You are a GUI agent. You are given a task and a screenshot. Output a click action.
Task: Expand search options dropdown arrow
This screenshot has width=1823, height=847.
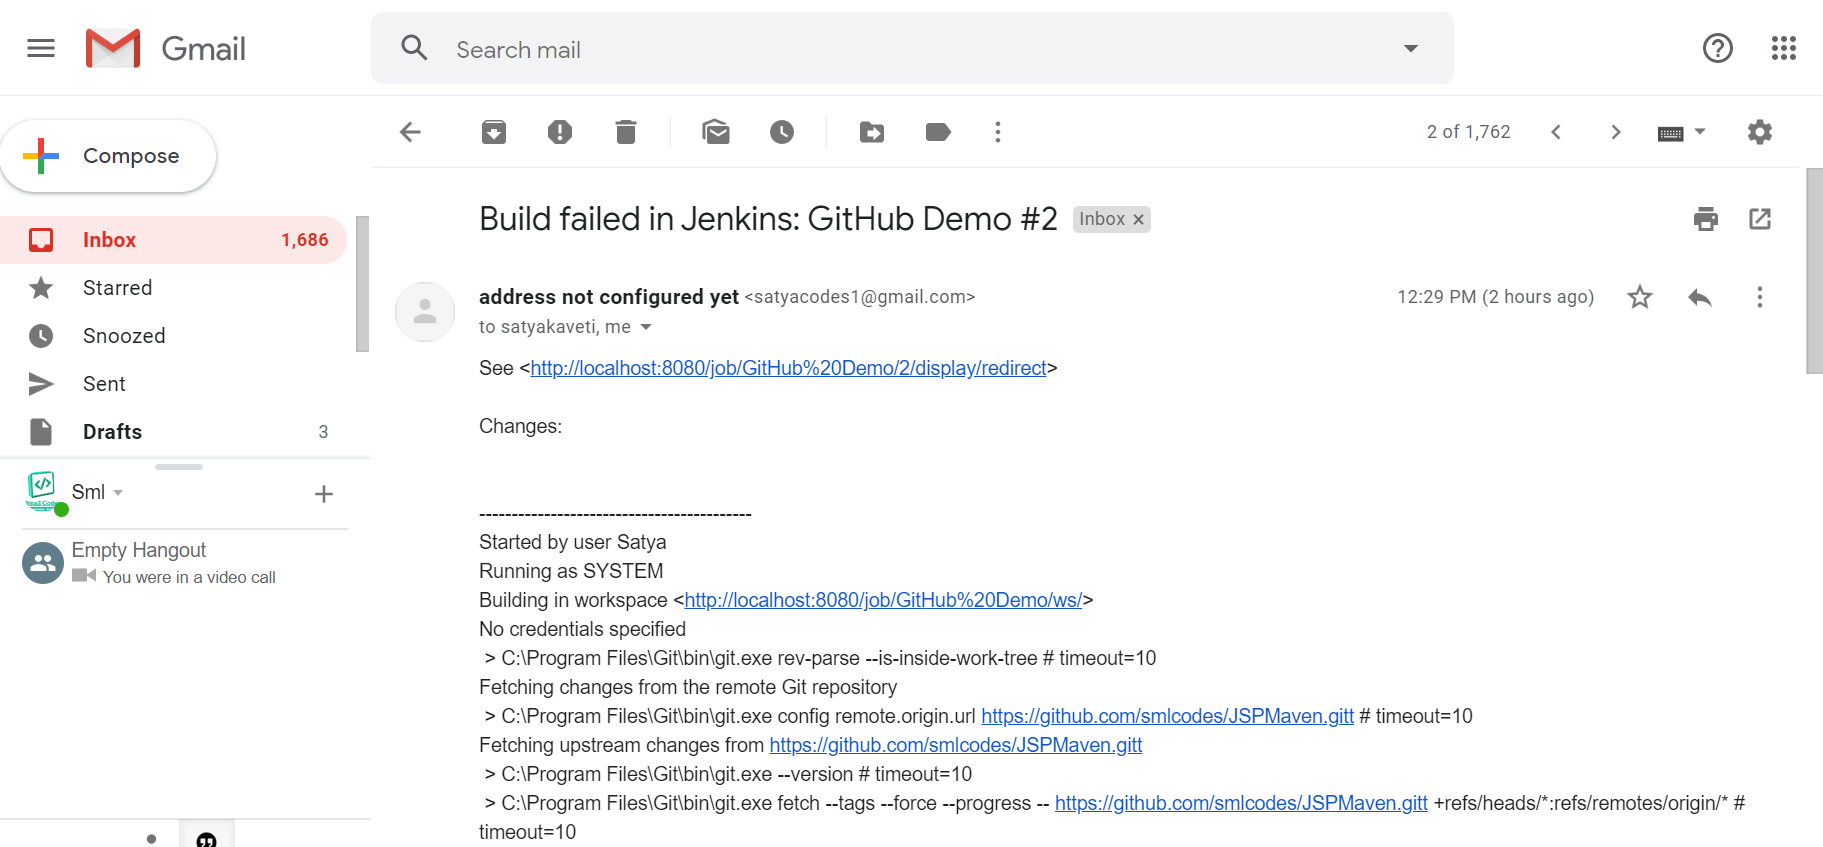point(1411,48)
